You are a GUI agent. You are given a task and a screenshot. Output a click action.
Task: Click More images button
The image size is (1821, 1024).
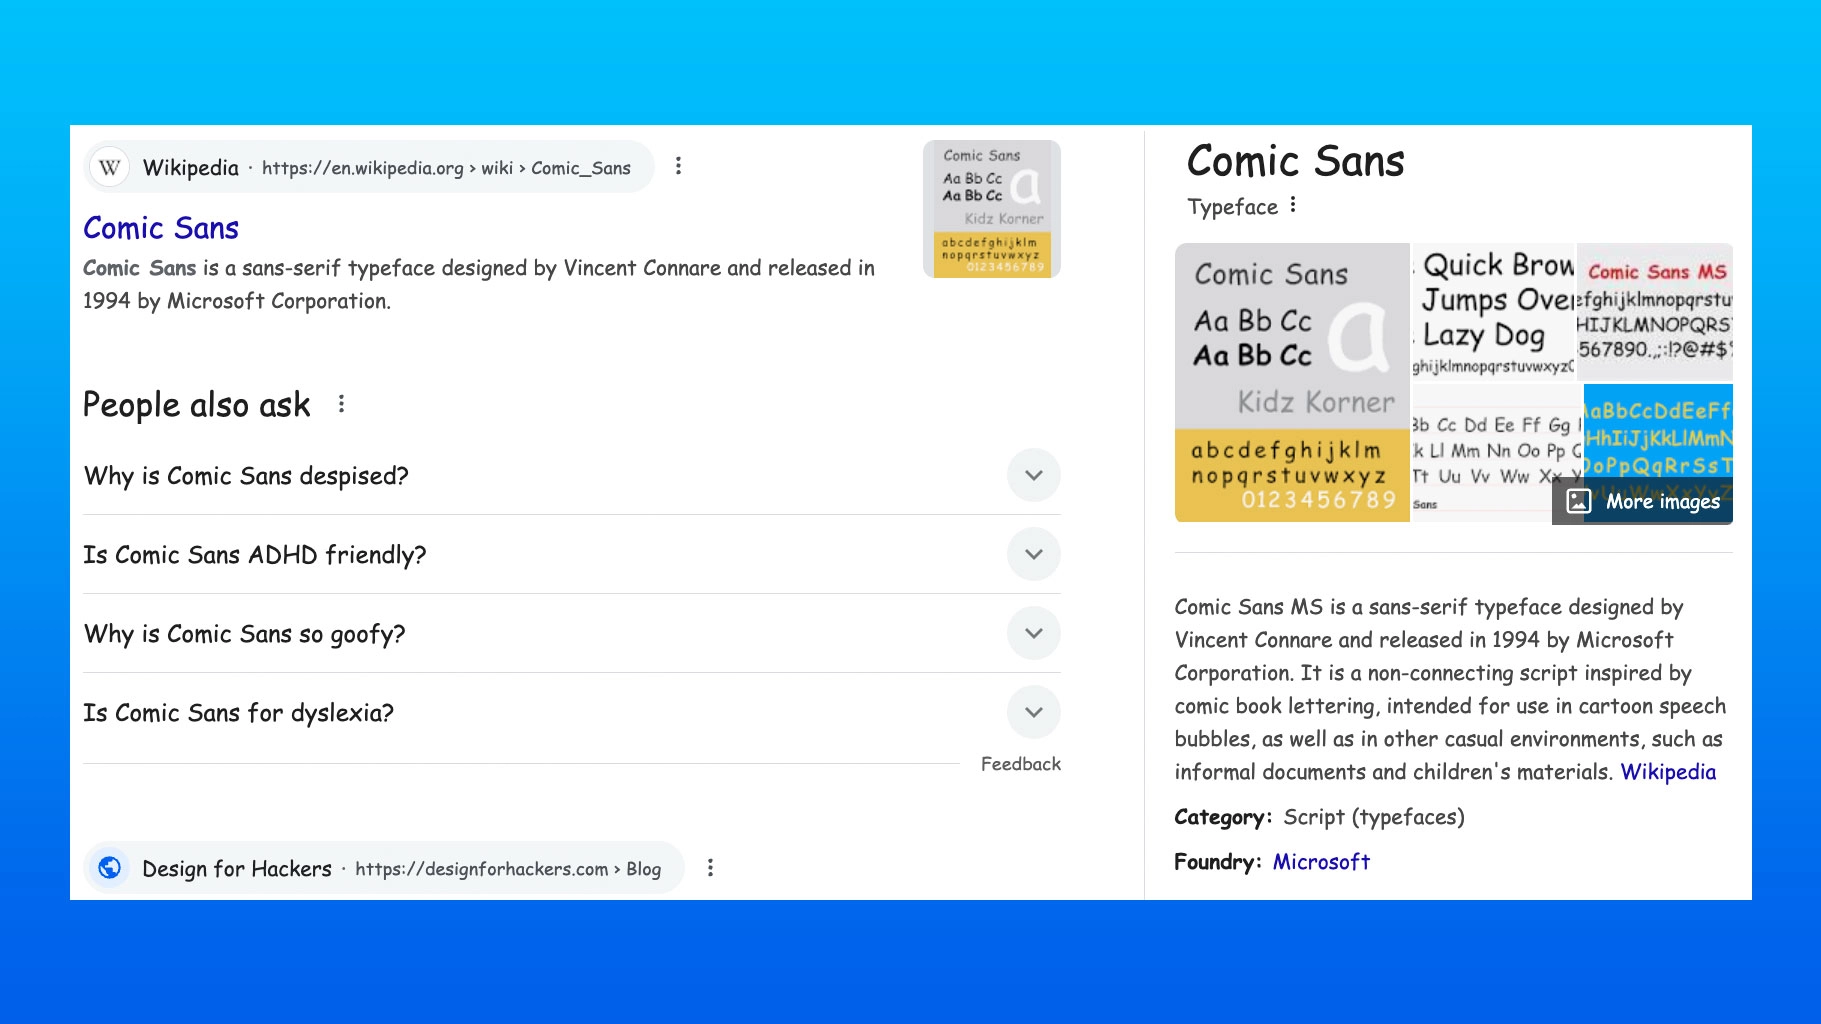[x=1643, y=501]
